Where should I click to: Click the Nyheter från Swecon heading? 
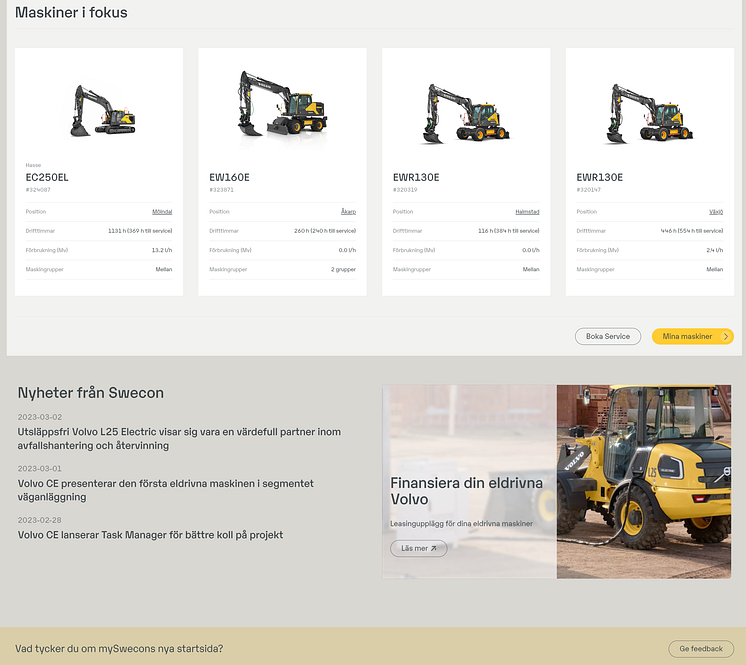tap(91, 393)
